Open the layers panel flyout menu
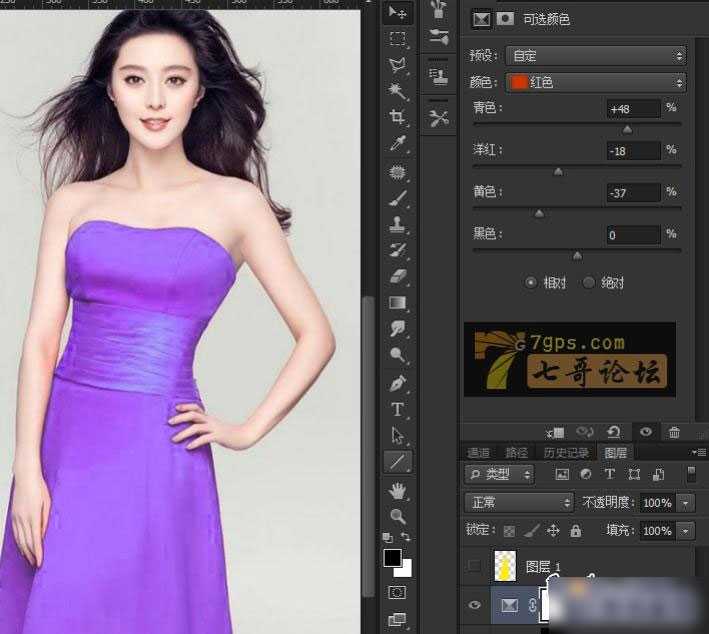Viewport: 709px width, 634px height. [699, 452]
